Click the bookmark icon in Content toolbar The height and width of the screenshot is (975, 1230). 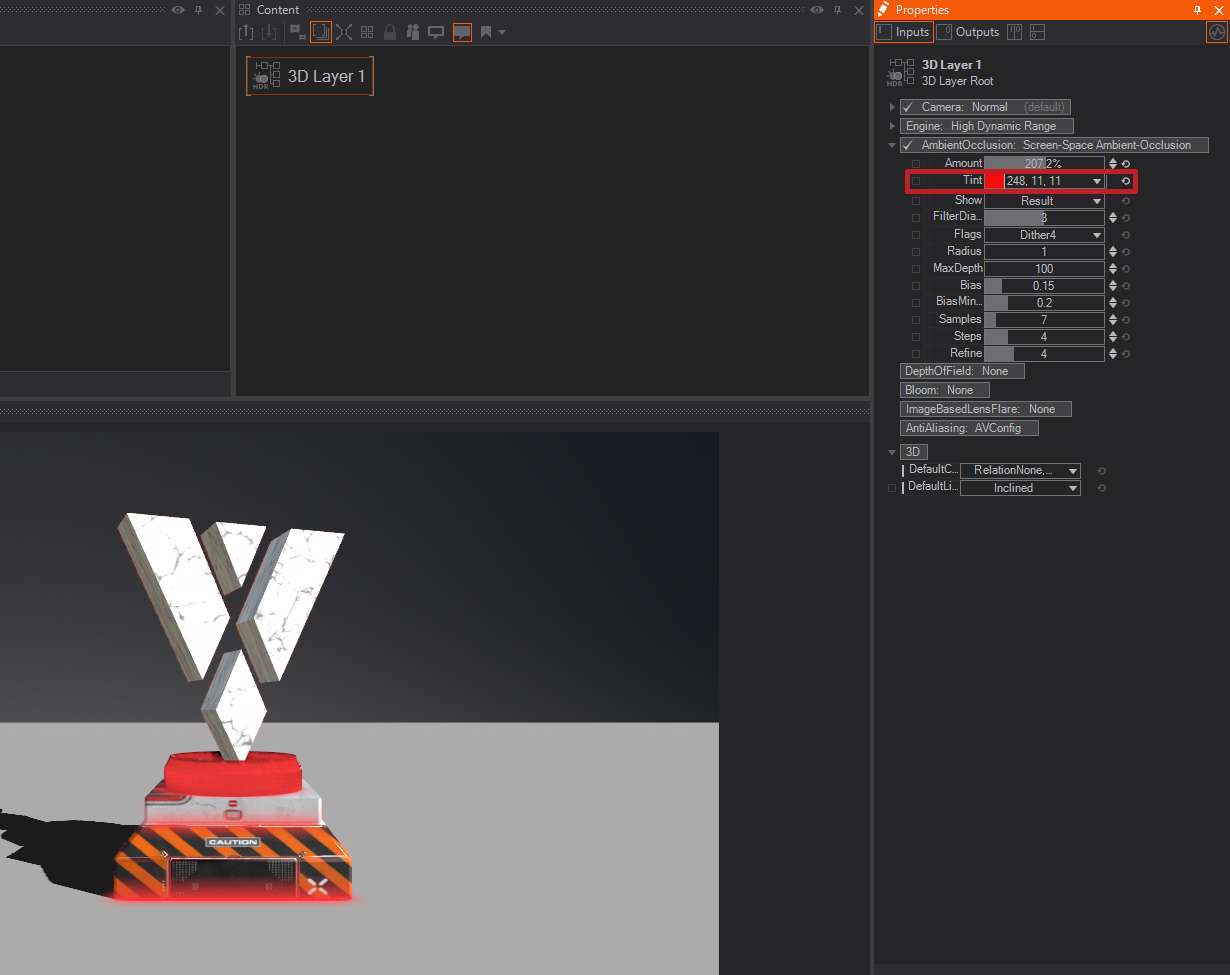click(486, 32)
